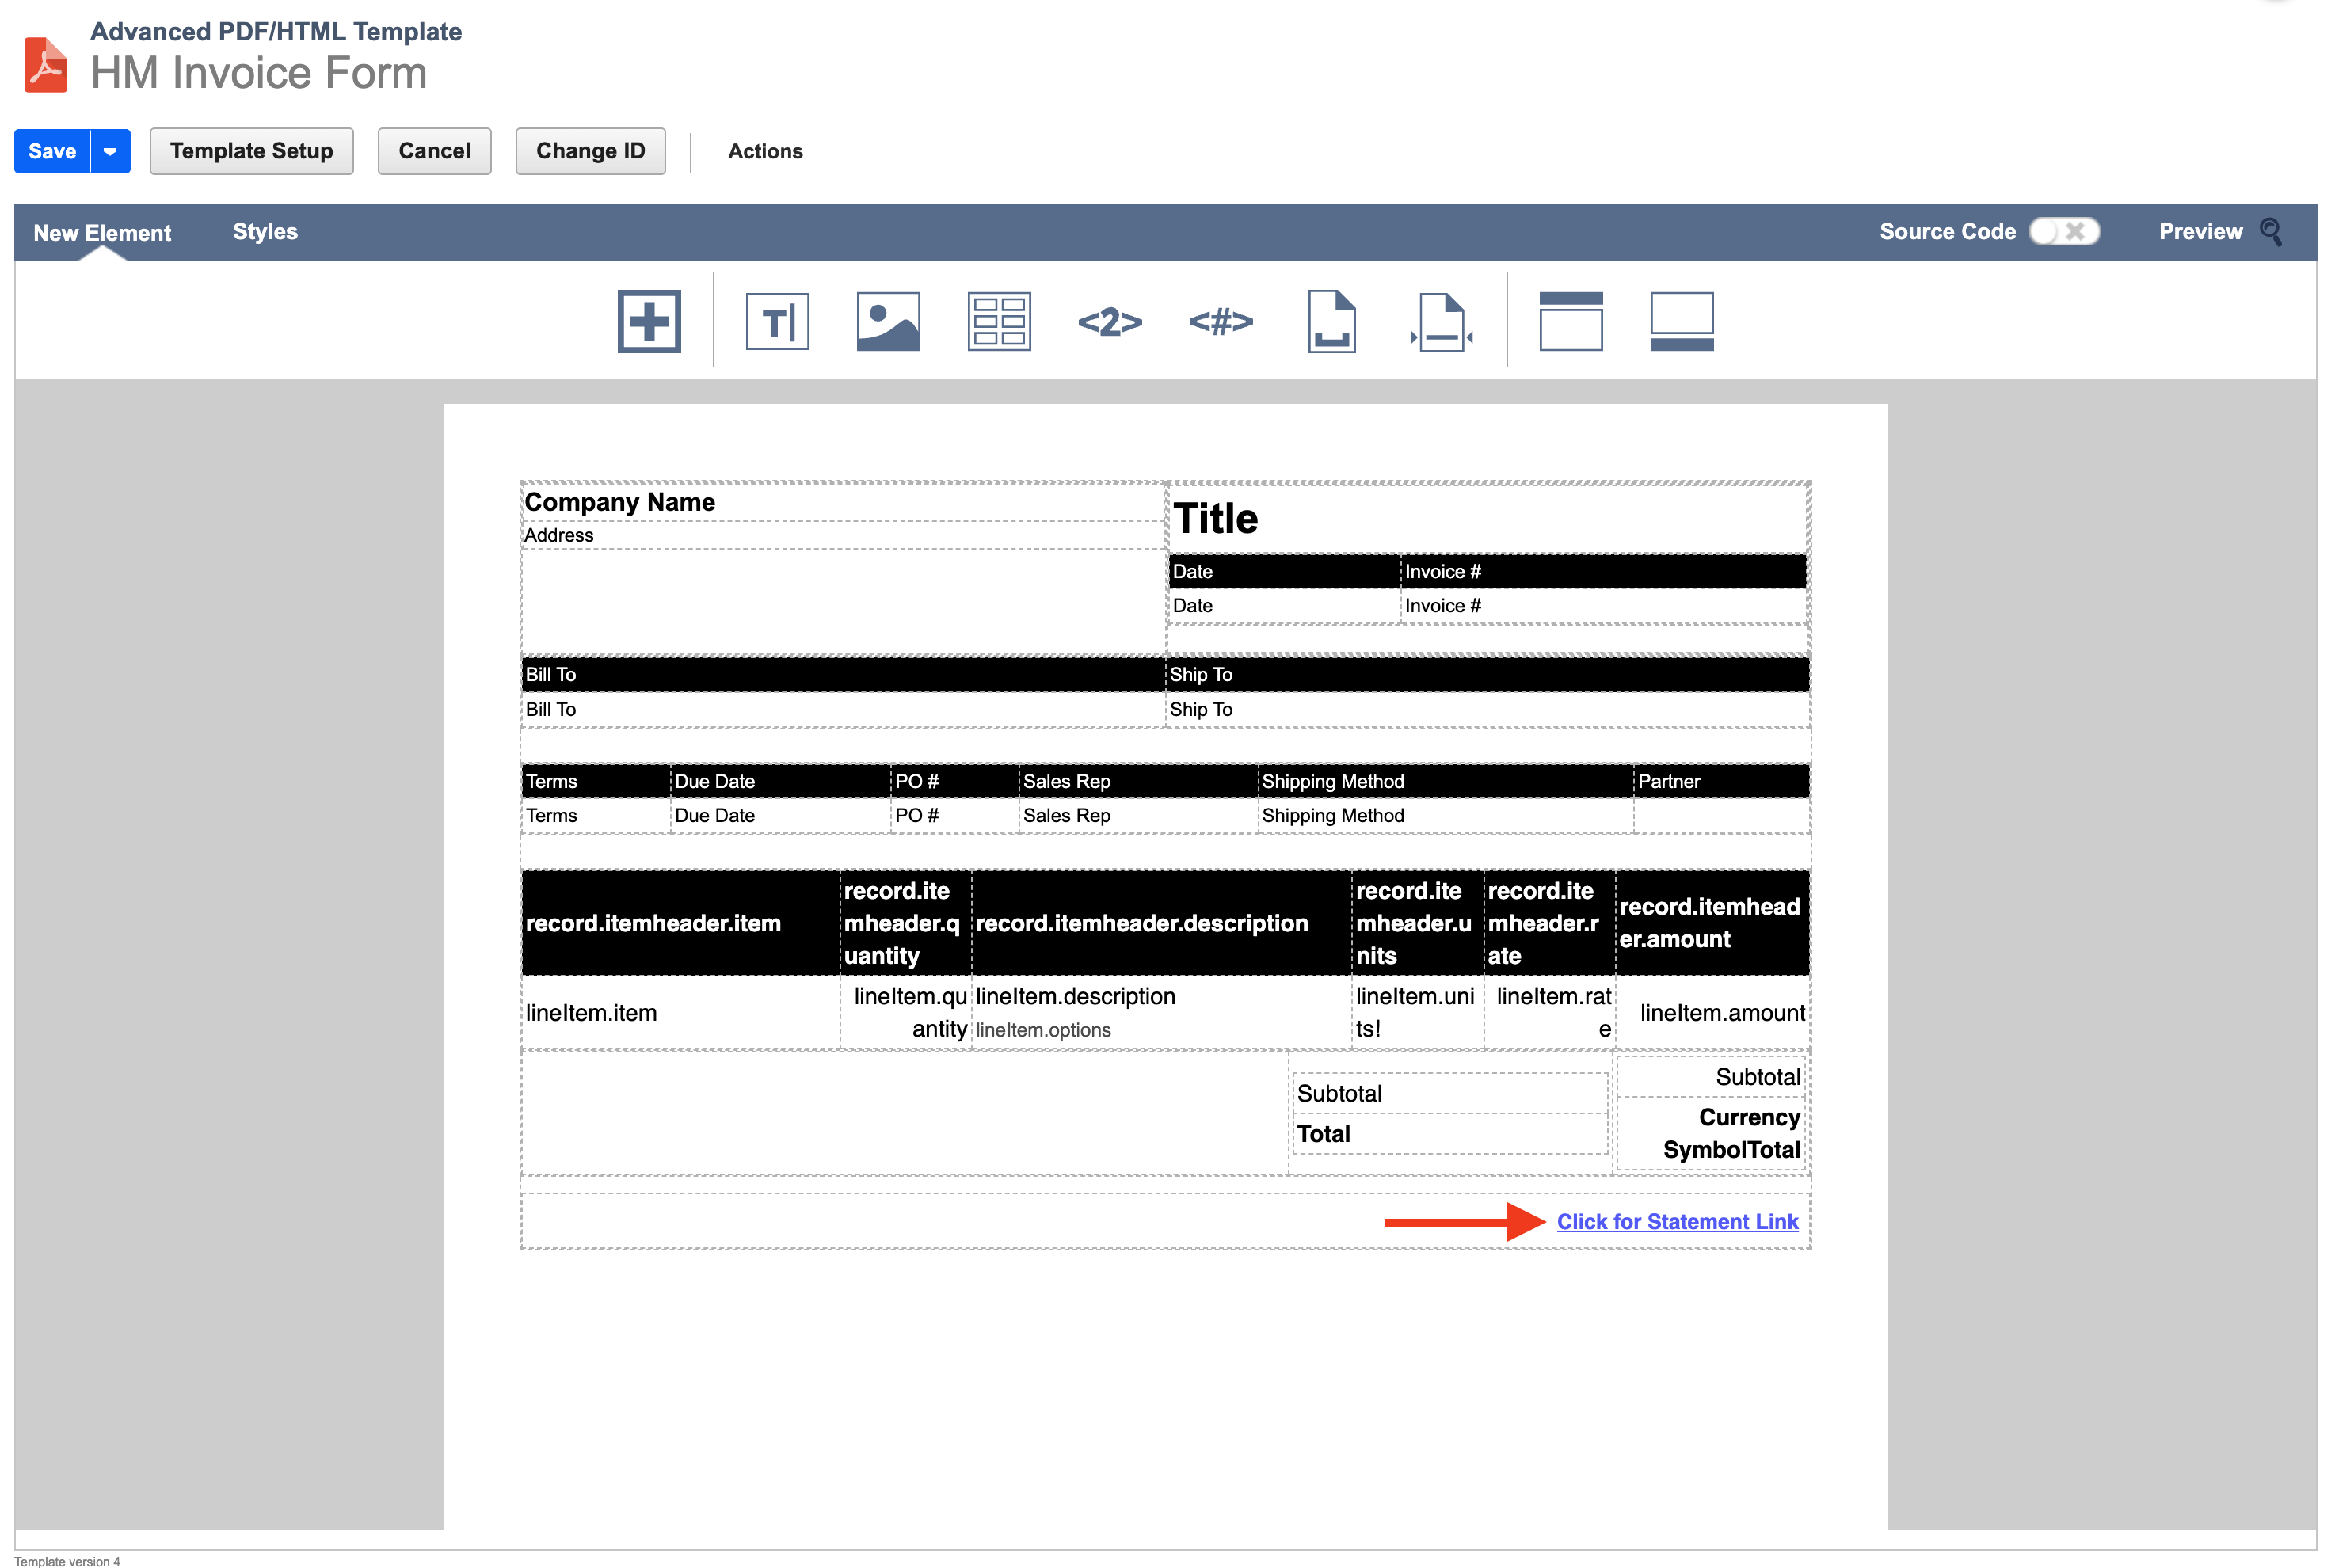This screenshot has width=2335, height=1568.
Task: Select the page footer element icon
Action: tap(1682, 321)
